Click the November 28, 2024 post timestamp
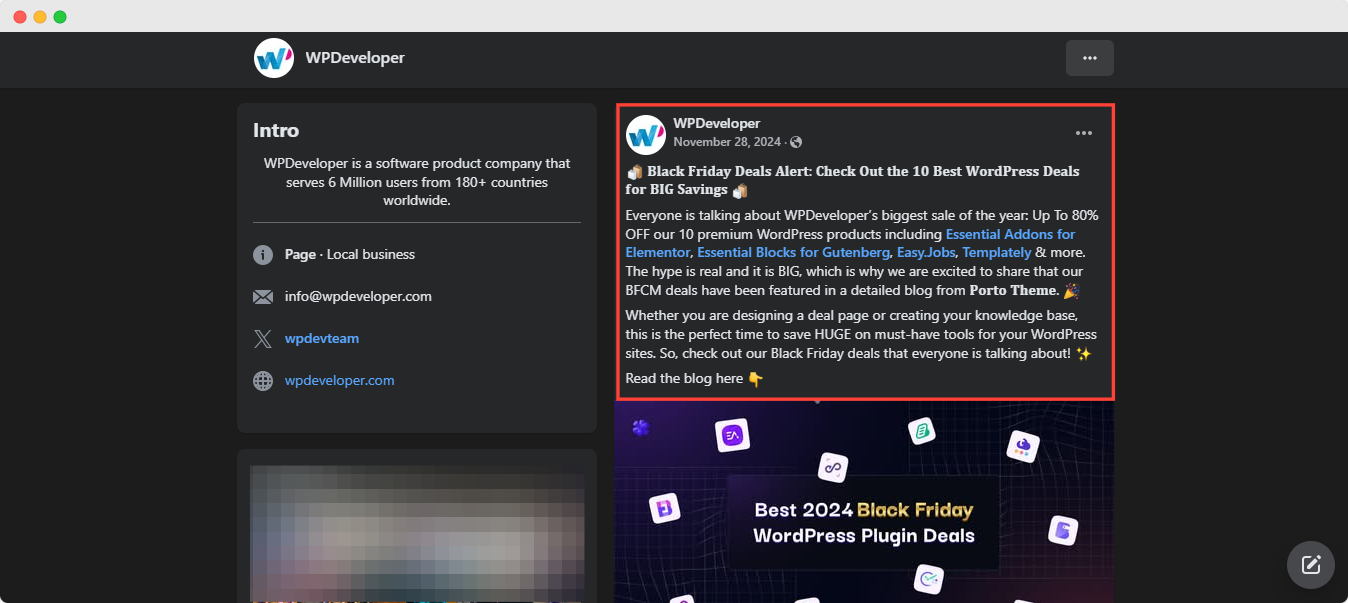The image size is (1348, 603). click(x=727, y=142)
